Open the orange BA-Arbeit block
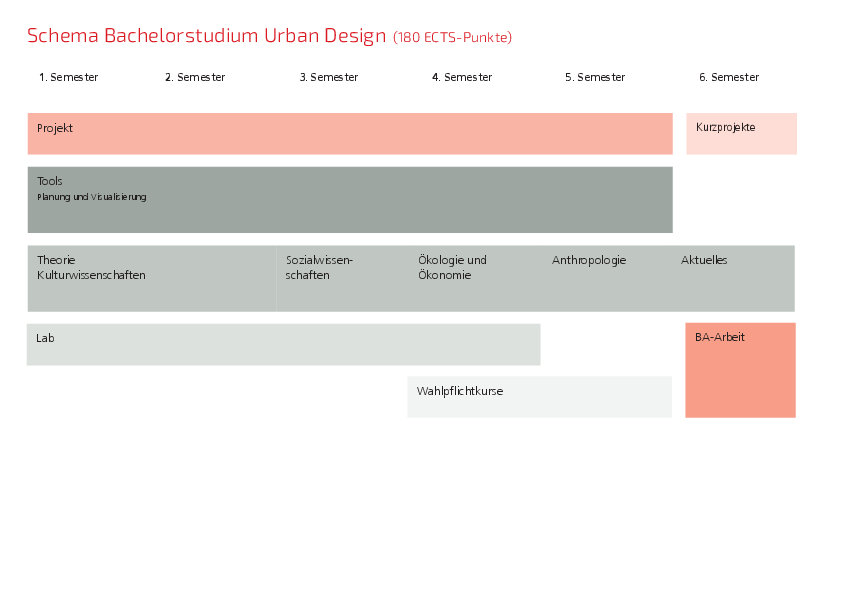 (x=740, y=370)
